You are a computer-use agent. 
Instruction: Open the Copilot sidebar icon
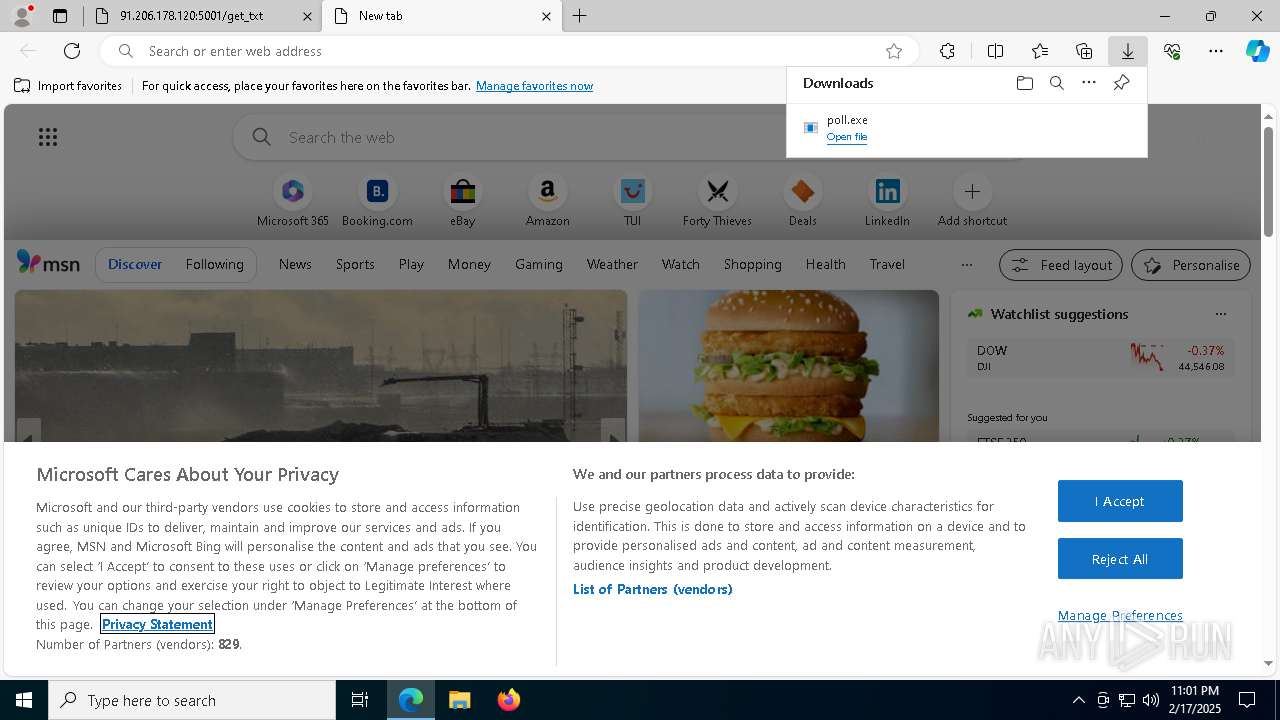pyautogui.click(x=1258, y=51)
